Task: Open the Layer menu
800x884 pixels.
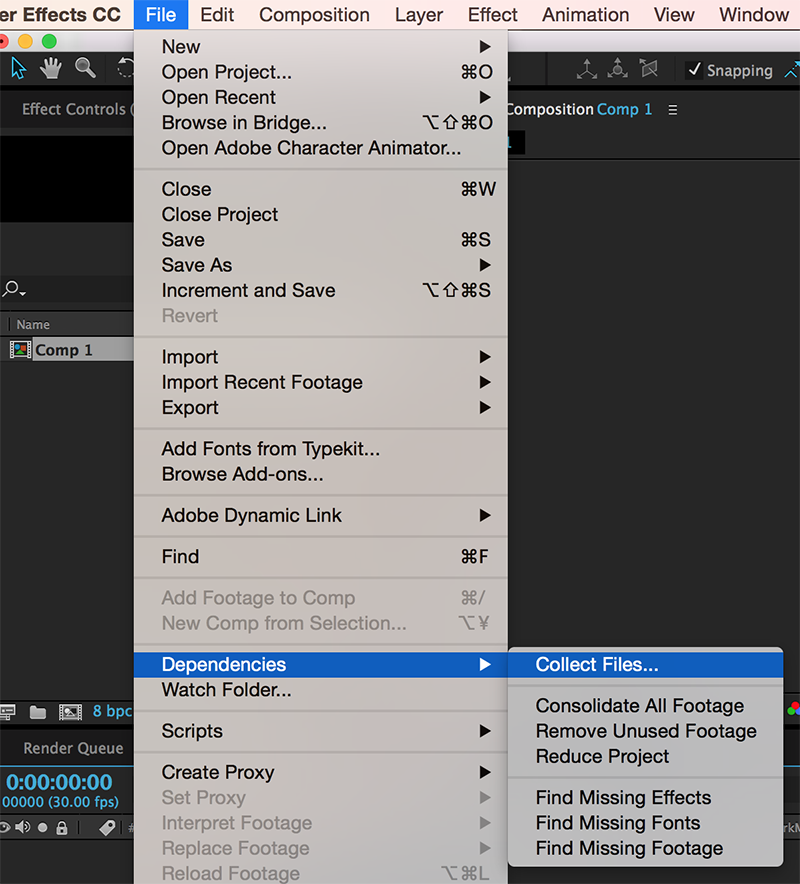Action: (x=419, y=15)
